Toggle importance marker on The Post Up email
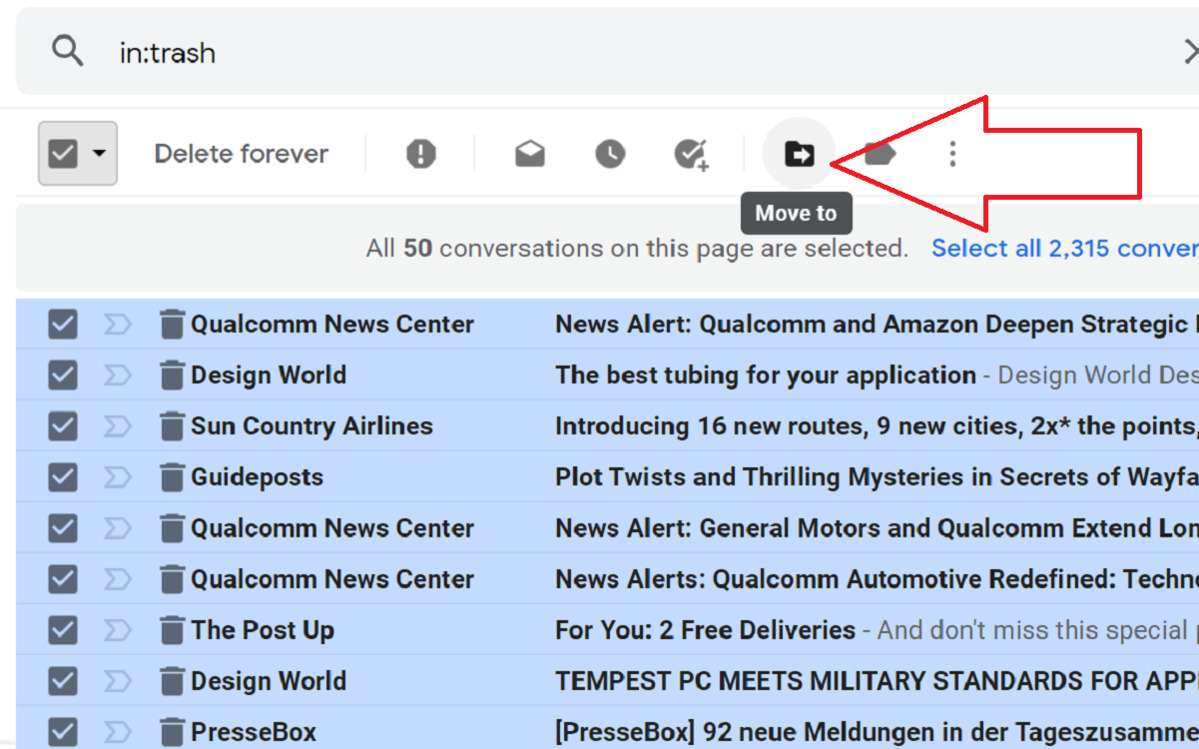This screenshot has height=749, width=1199. [117, 630]
